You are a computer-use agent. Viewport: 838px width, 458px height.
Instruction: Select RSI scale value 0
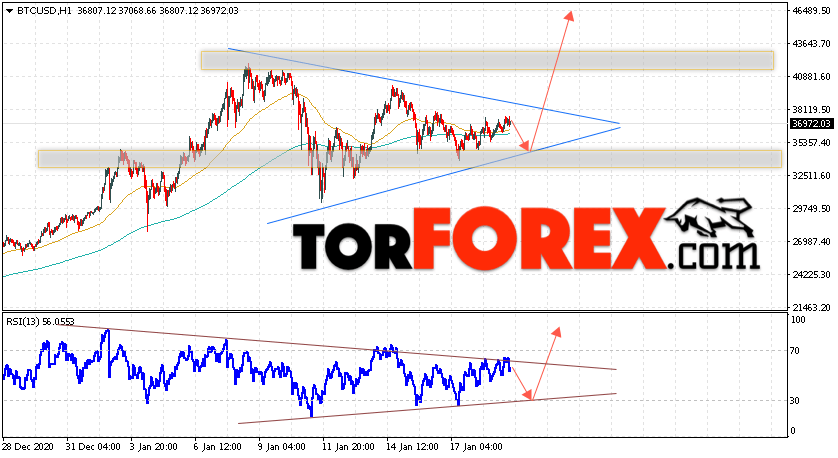793,431
